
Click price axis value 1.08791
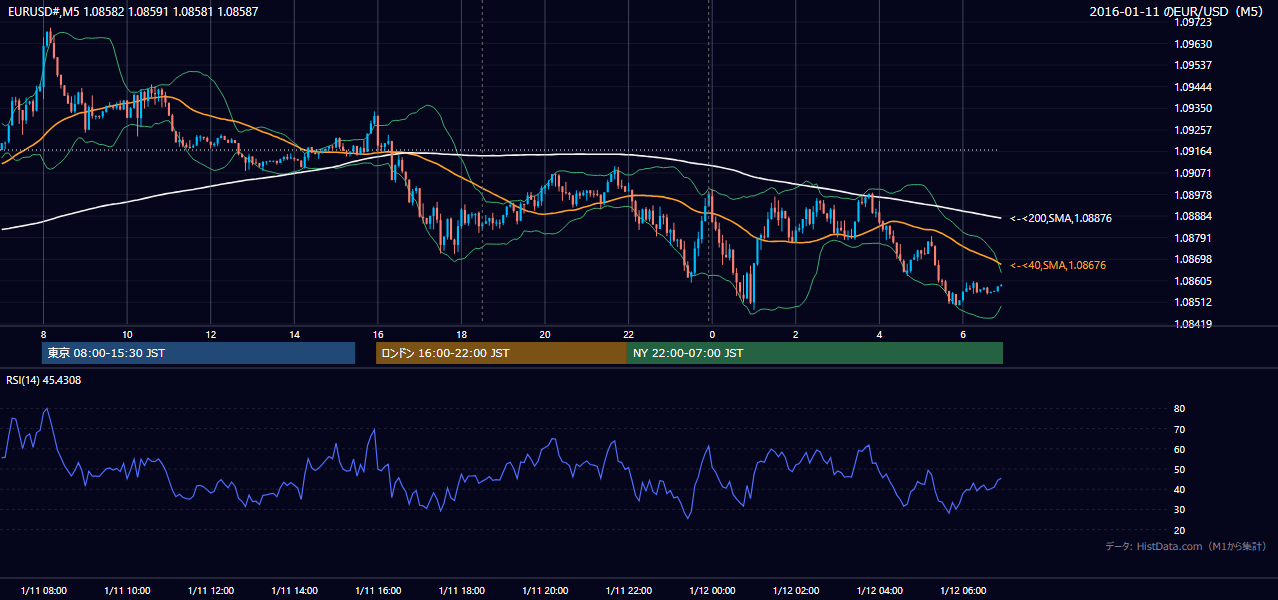[x=1194, y=238]
